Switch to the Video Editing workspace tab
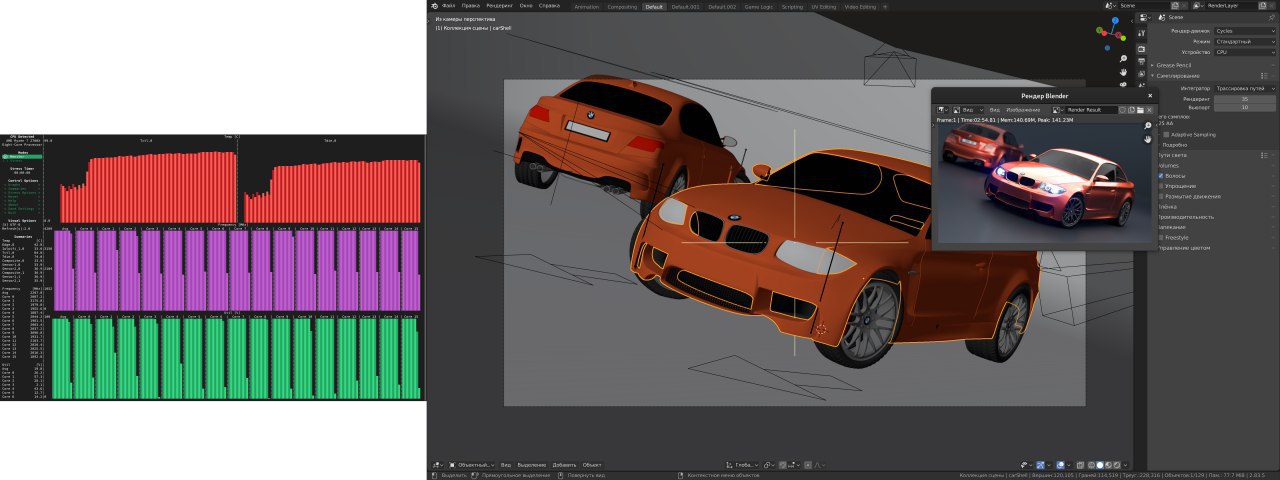 pyautogui.click(x=860, y=6)
